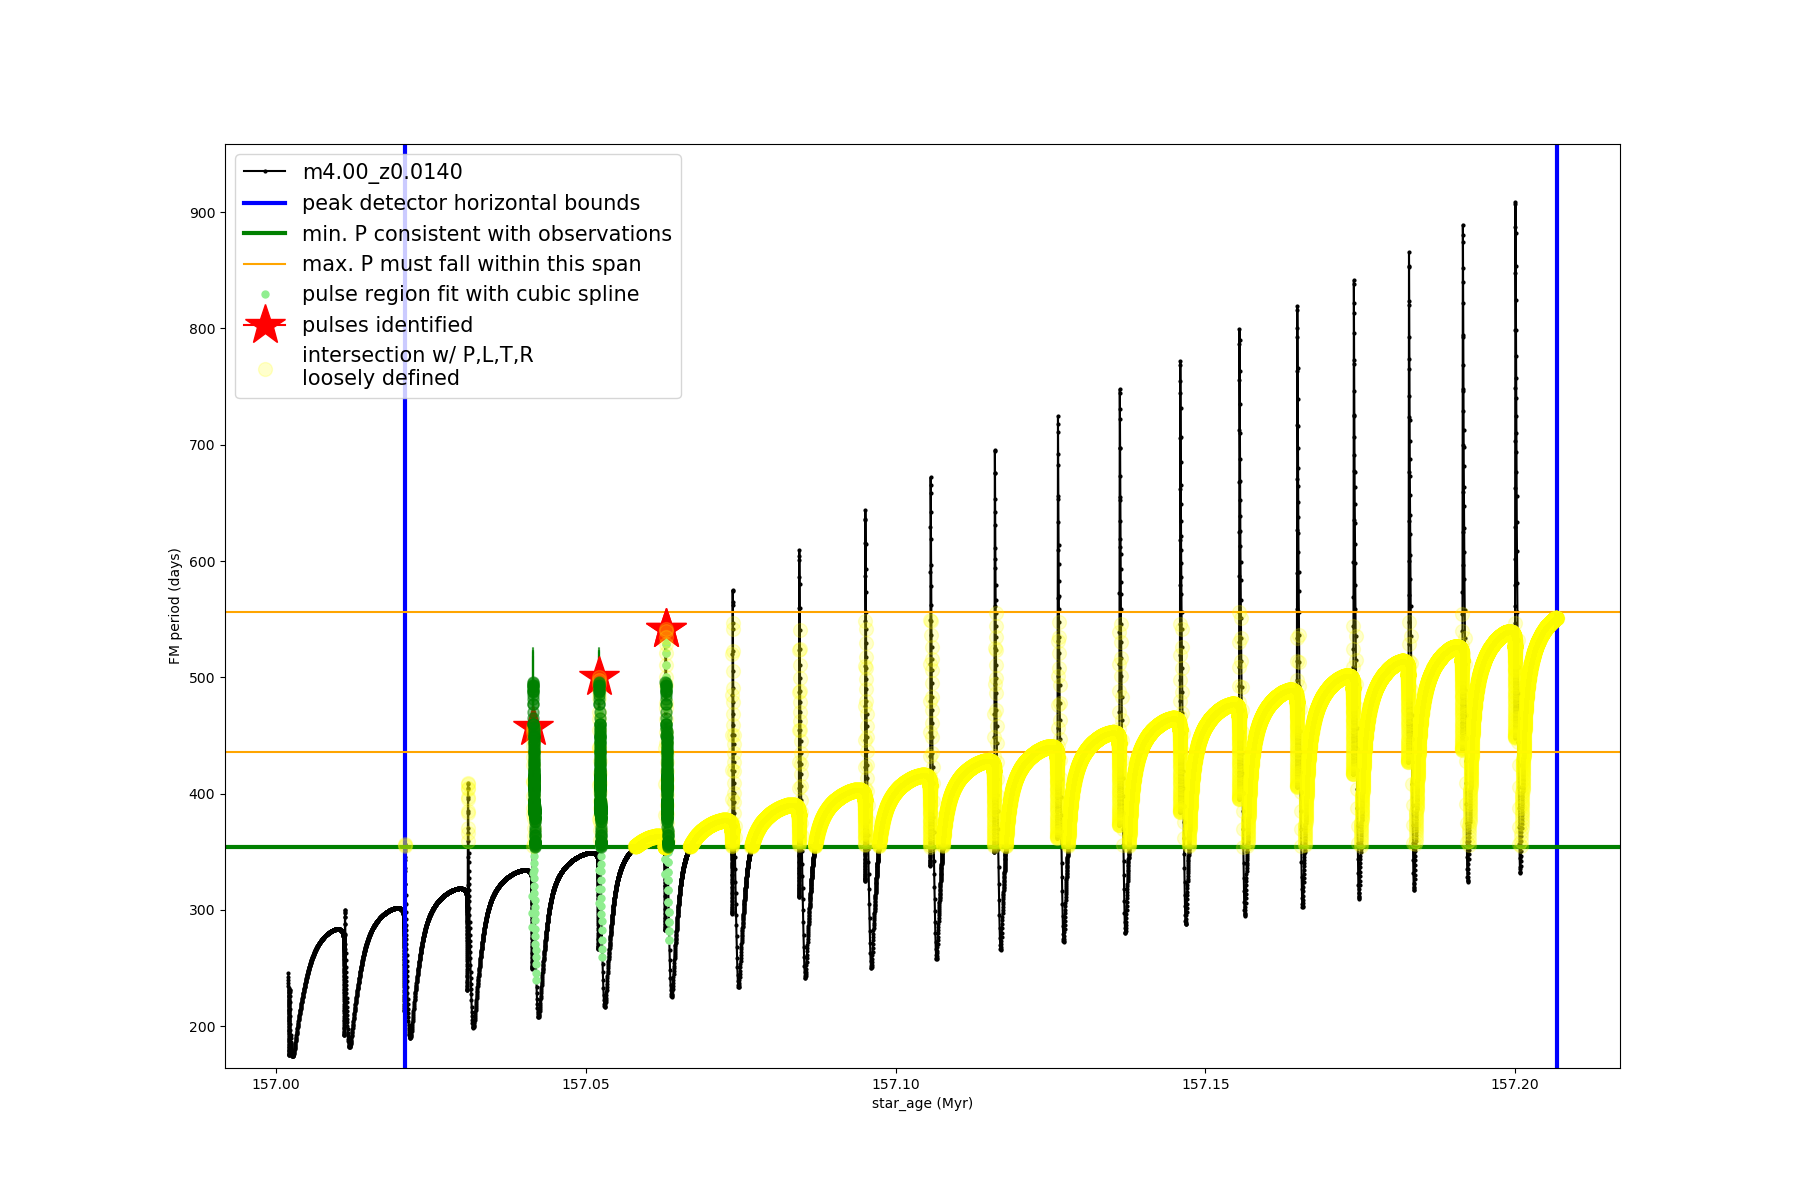The width and height of the screenshot is (1800, 1200).
Task: Click the 157.10 x-axis tick label
Action: pyautogui.click(x=895, y=1084)
